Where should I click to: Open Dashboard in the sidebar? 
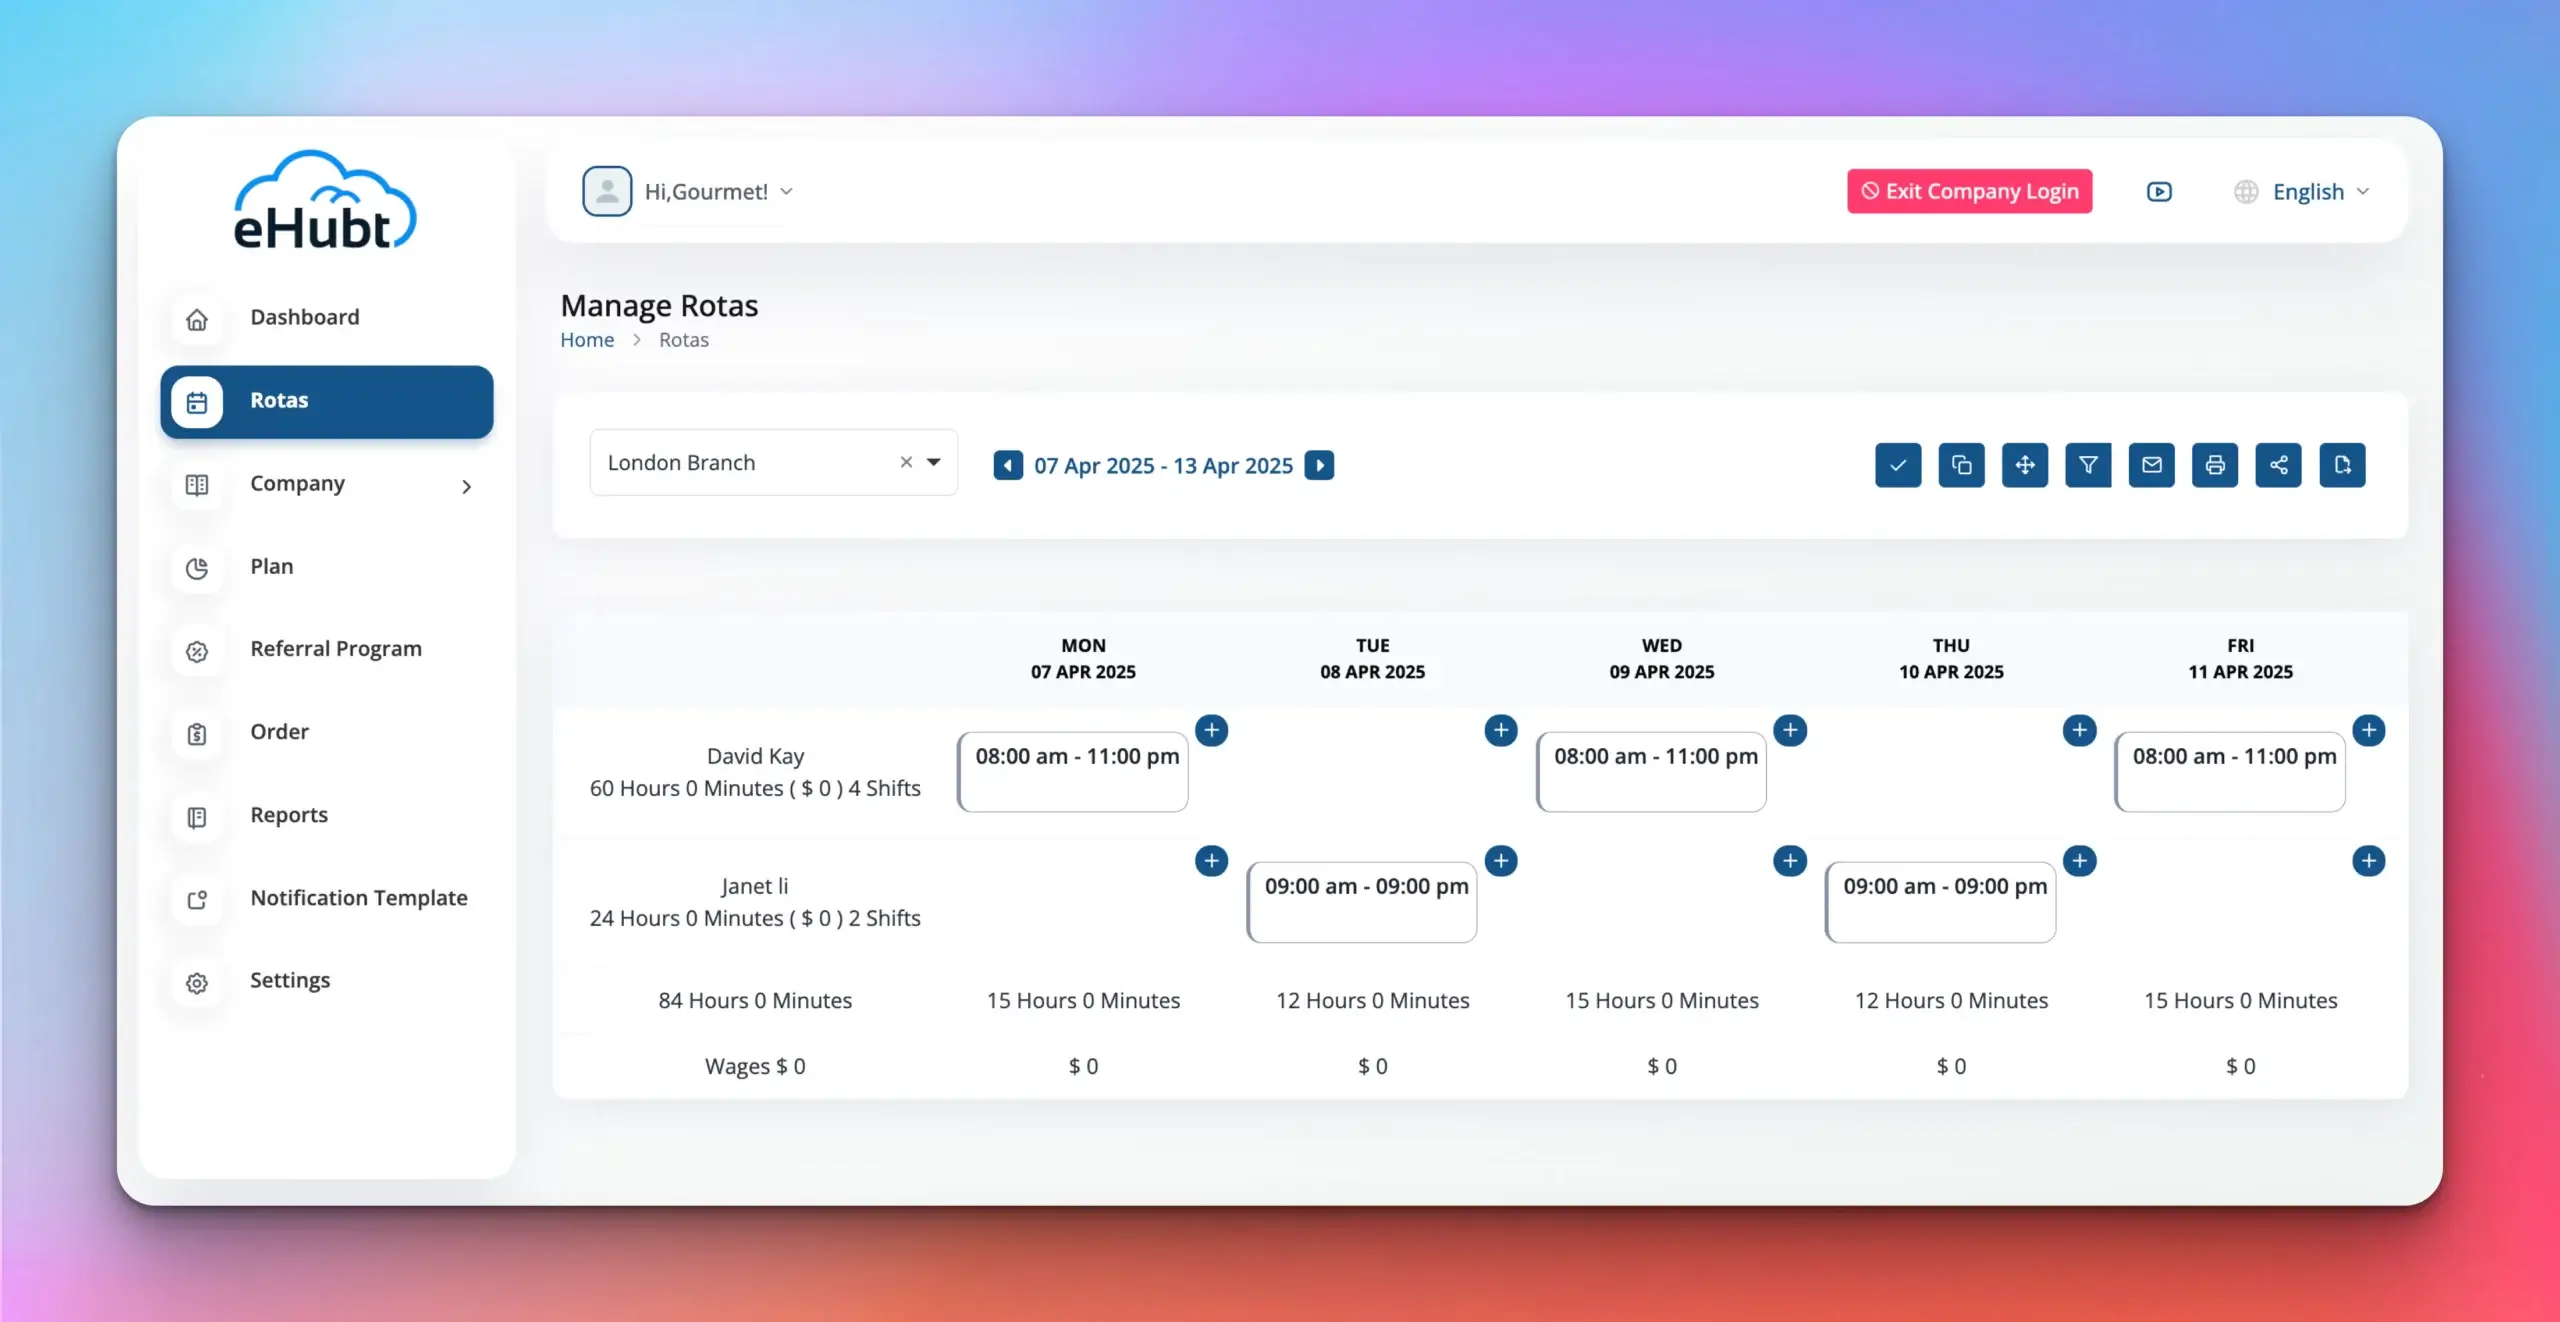pyautogui.click(x=327, y=317)
